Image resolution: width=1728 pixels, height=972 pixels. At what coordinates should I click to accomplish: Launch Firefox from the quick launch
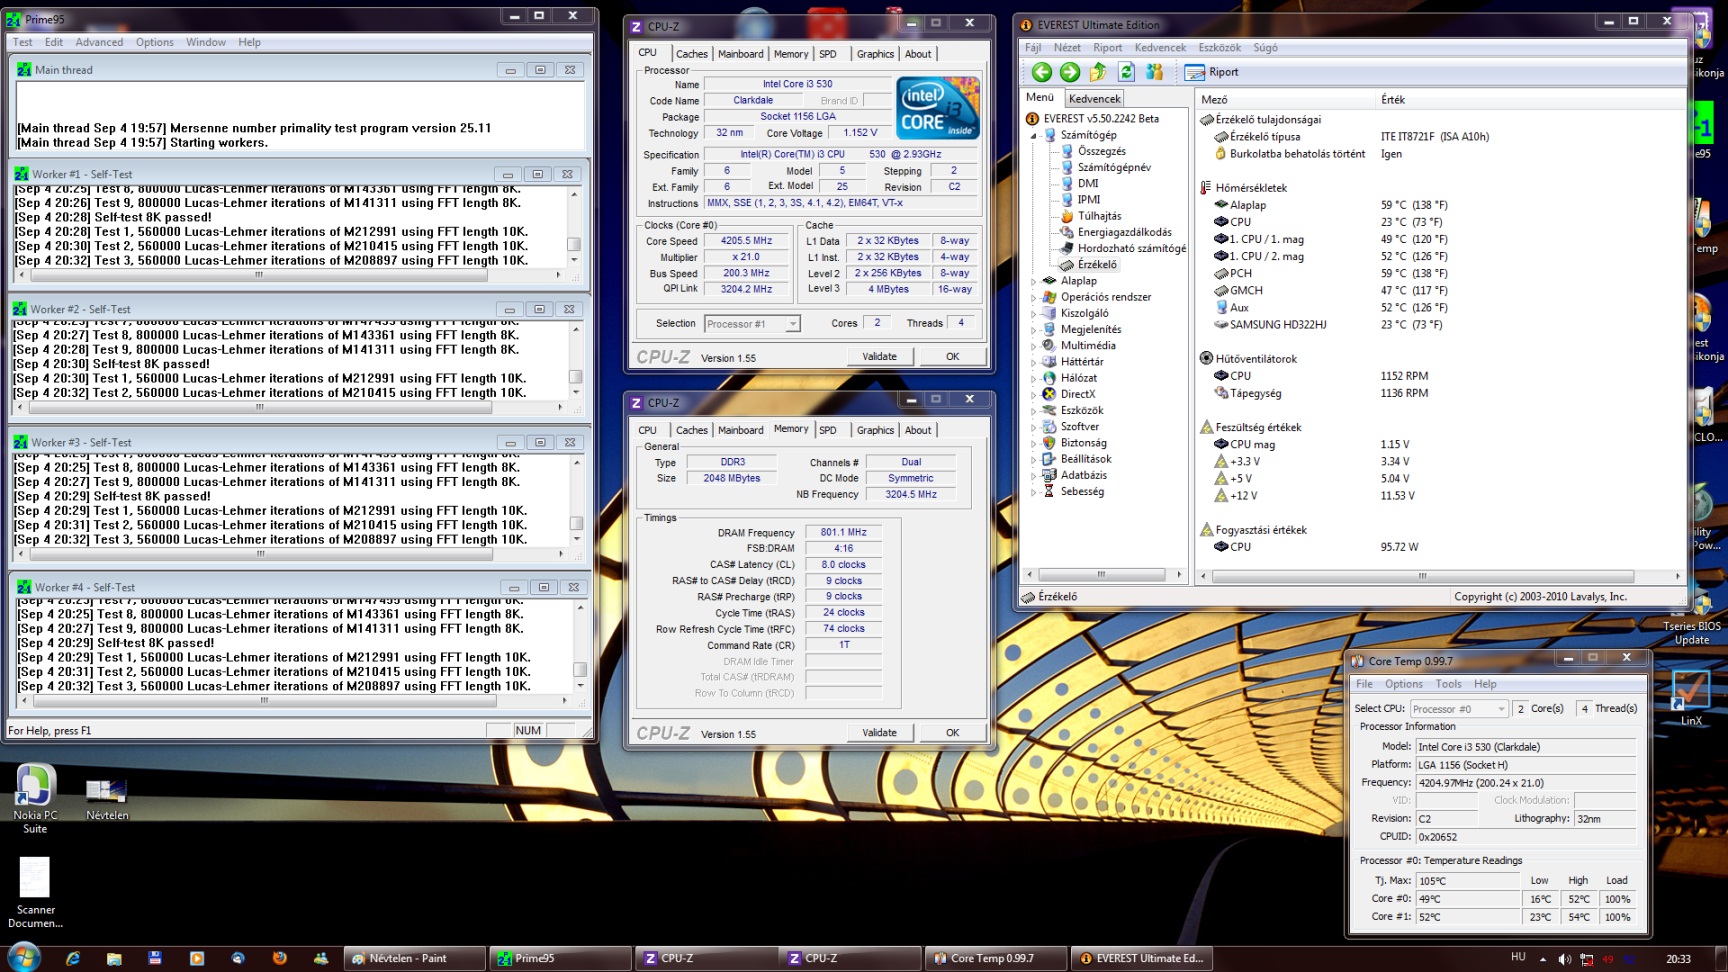[279, 958]
